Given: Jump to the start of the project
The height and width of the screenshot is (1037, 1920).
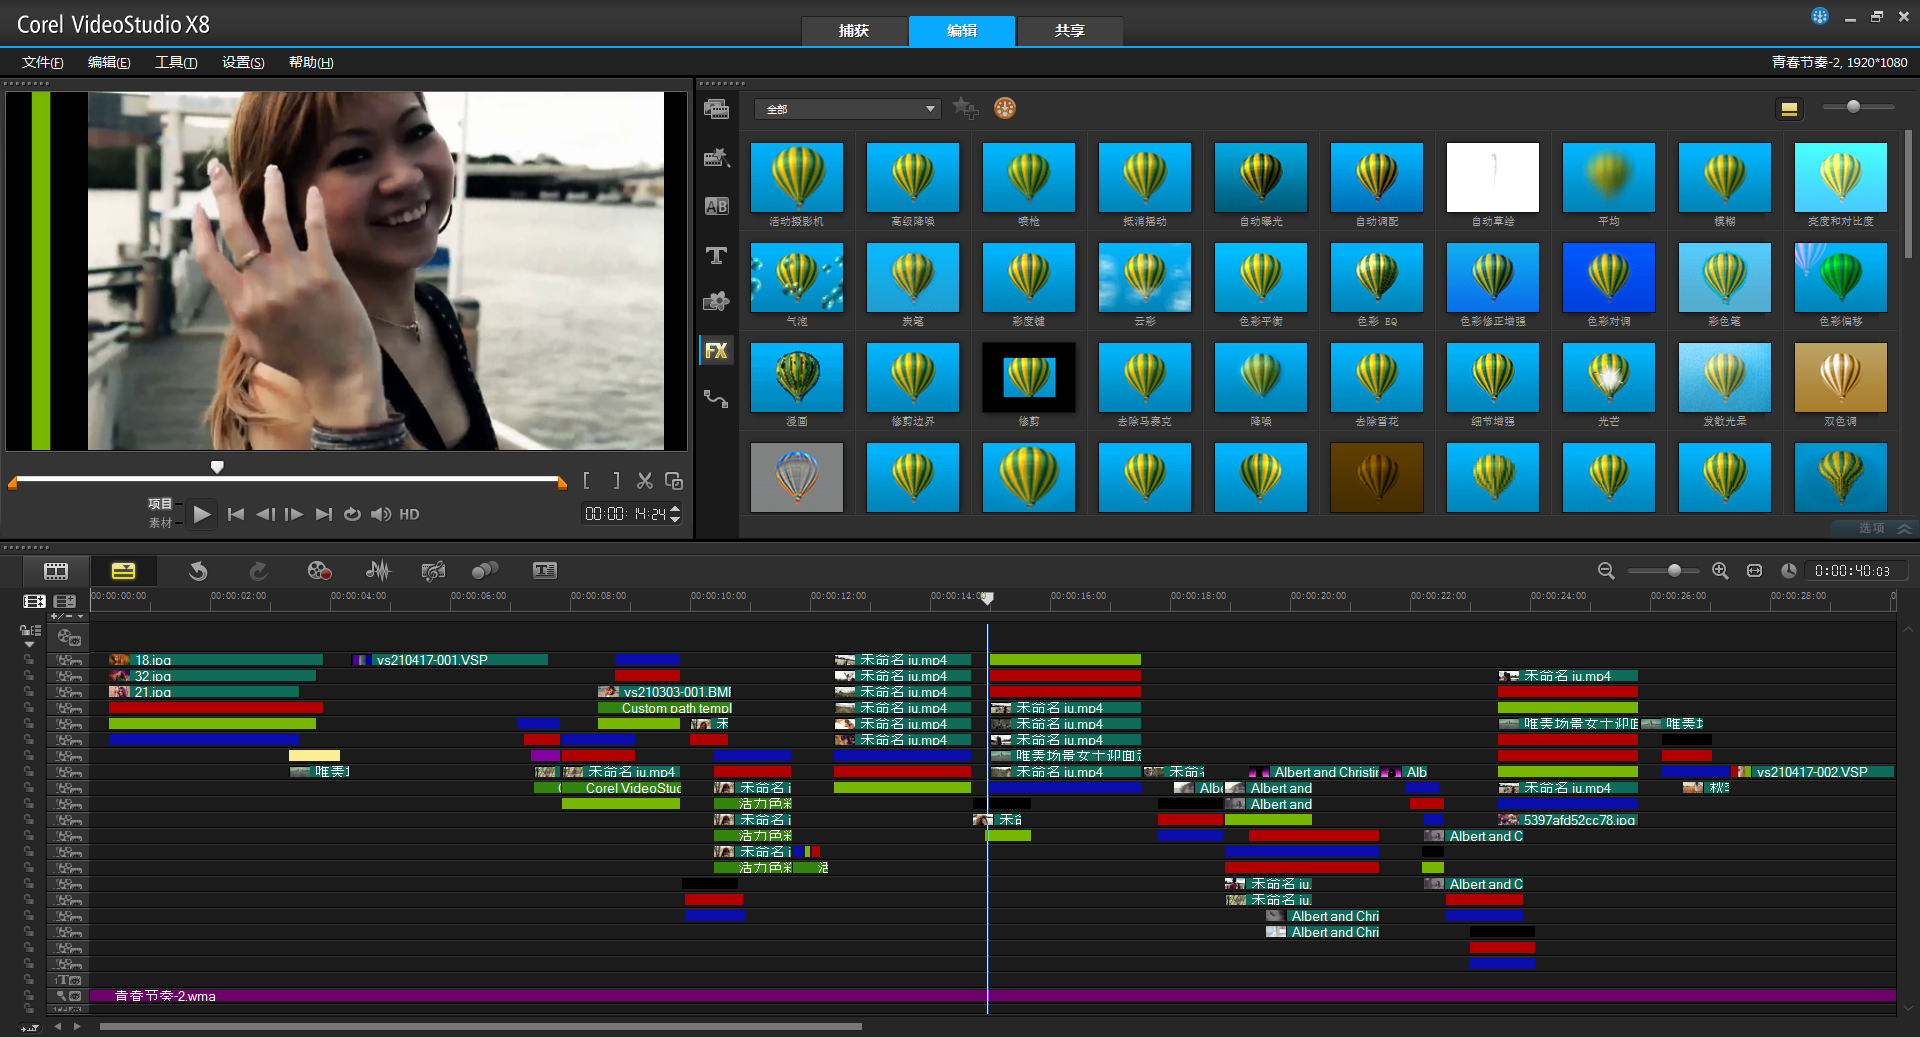Looking at the screenshot, I should 236,514.
